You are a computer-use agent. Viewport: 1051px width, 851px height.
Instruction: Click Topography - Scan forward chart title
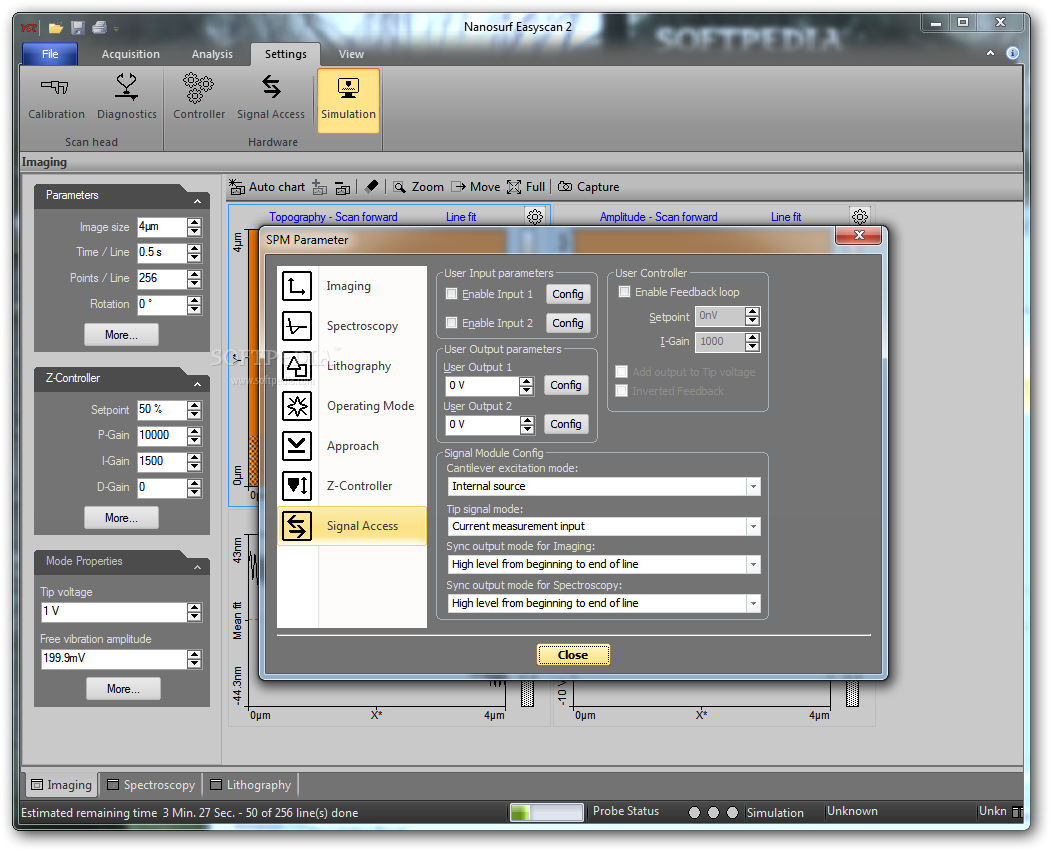click(x=333, y=217)
